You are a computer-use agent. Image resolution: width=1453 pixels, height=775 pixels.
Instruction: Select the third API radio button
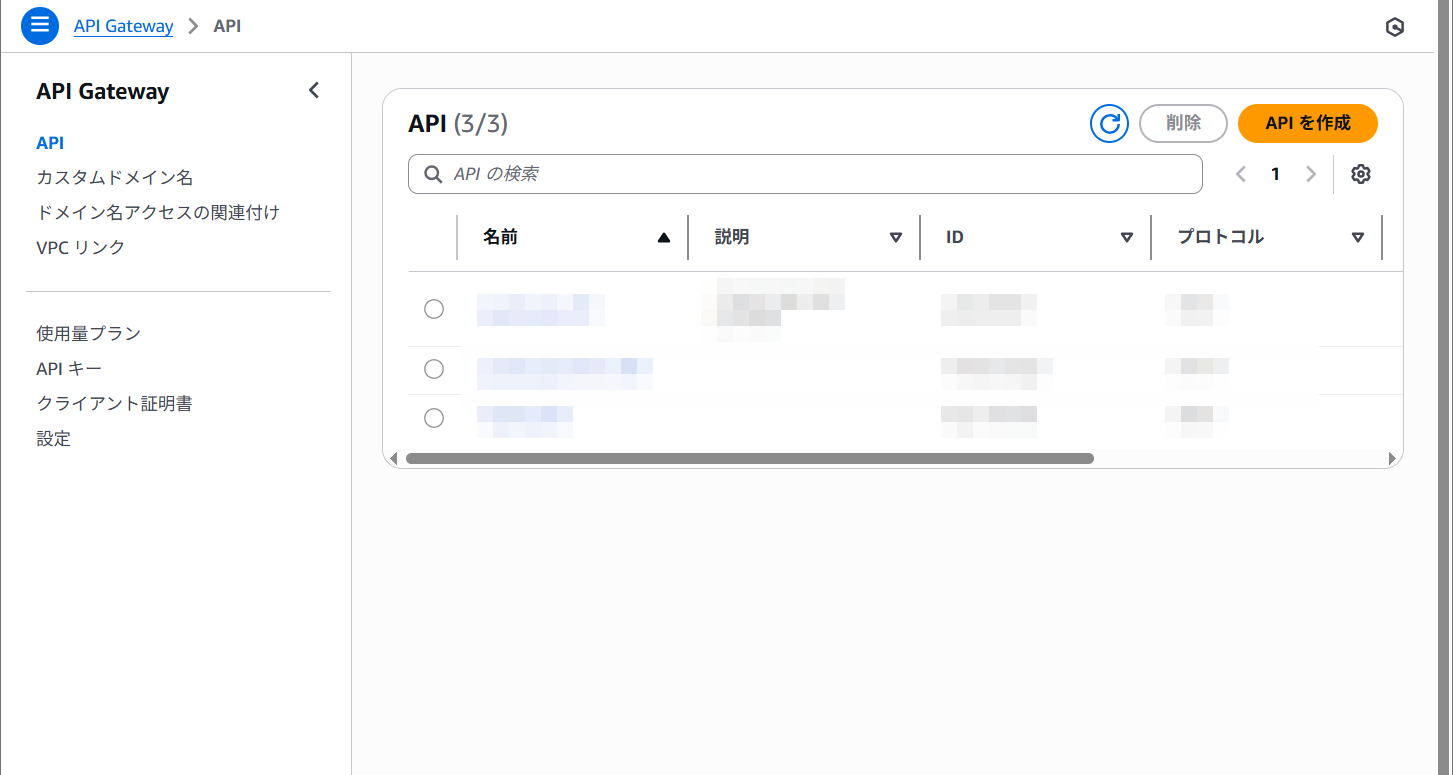pyautogui.click(x=434, y=418)
